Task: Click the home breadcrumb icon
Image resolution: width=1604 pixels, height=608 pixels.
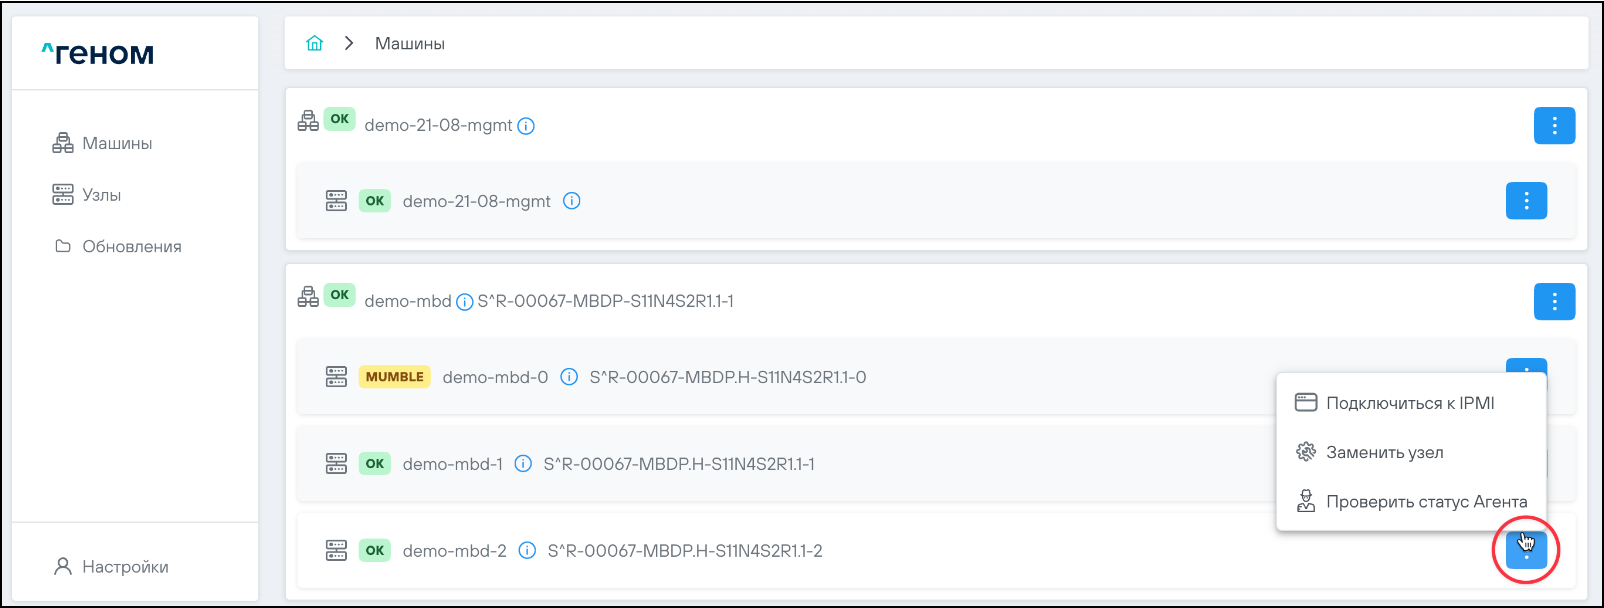Action: point(315,43)
